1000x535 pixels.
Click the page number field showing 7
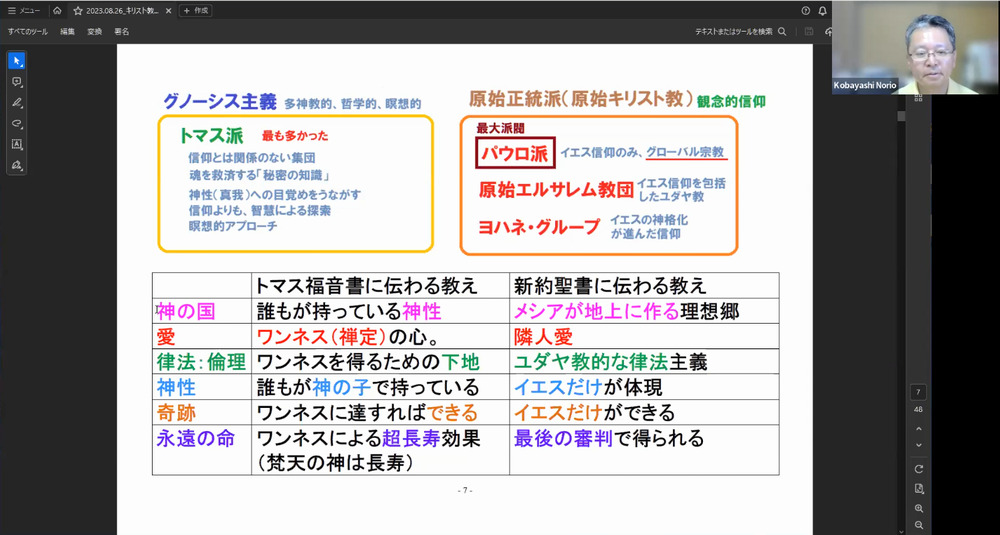click(x=918, y=392)
